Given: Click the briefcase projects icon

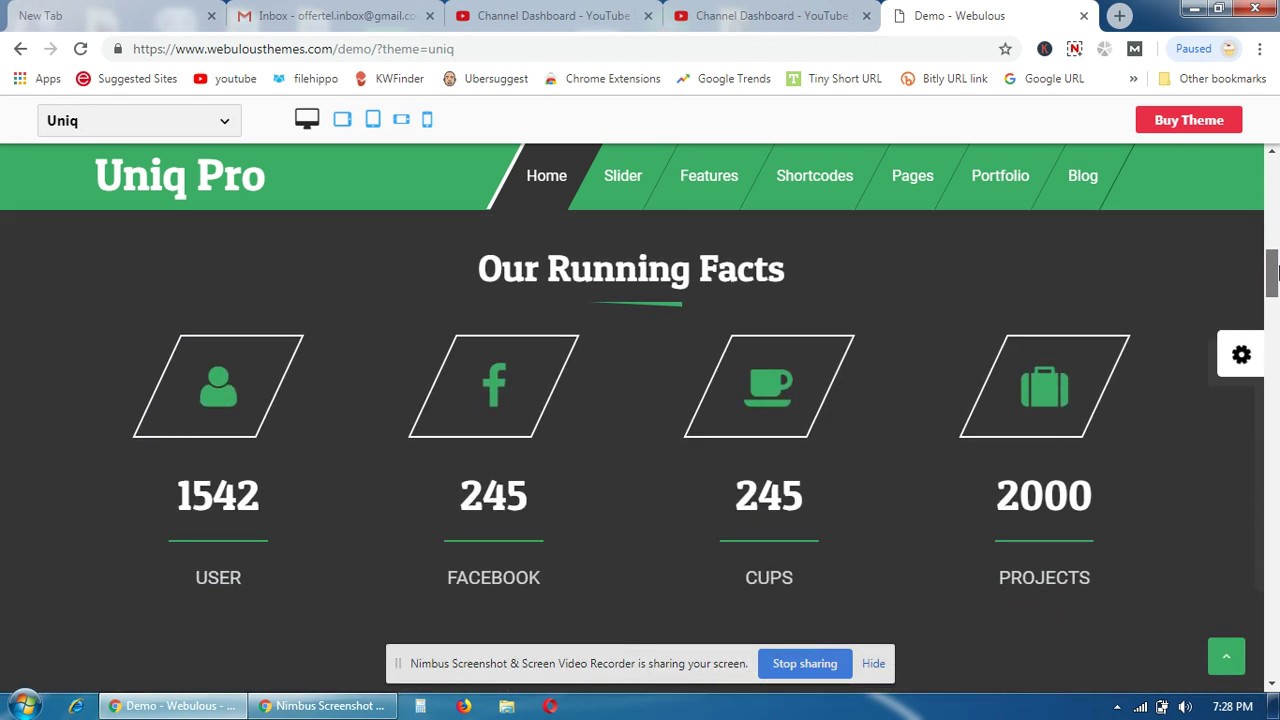Looking at the screenshot, I should pos(1044,386).
